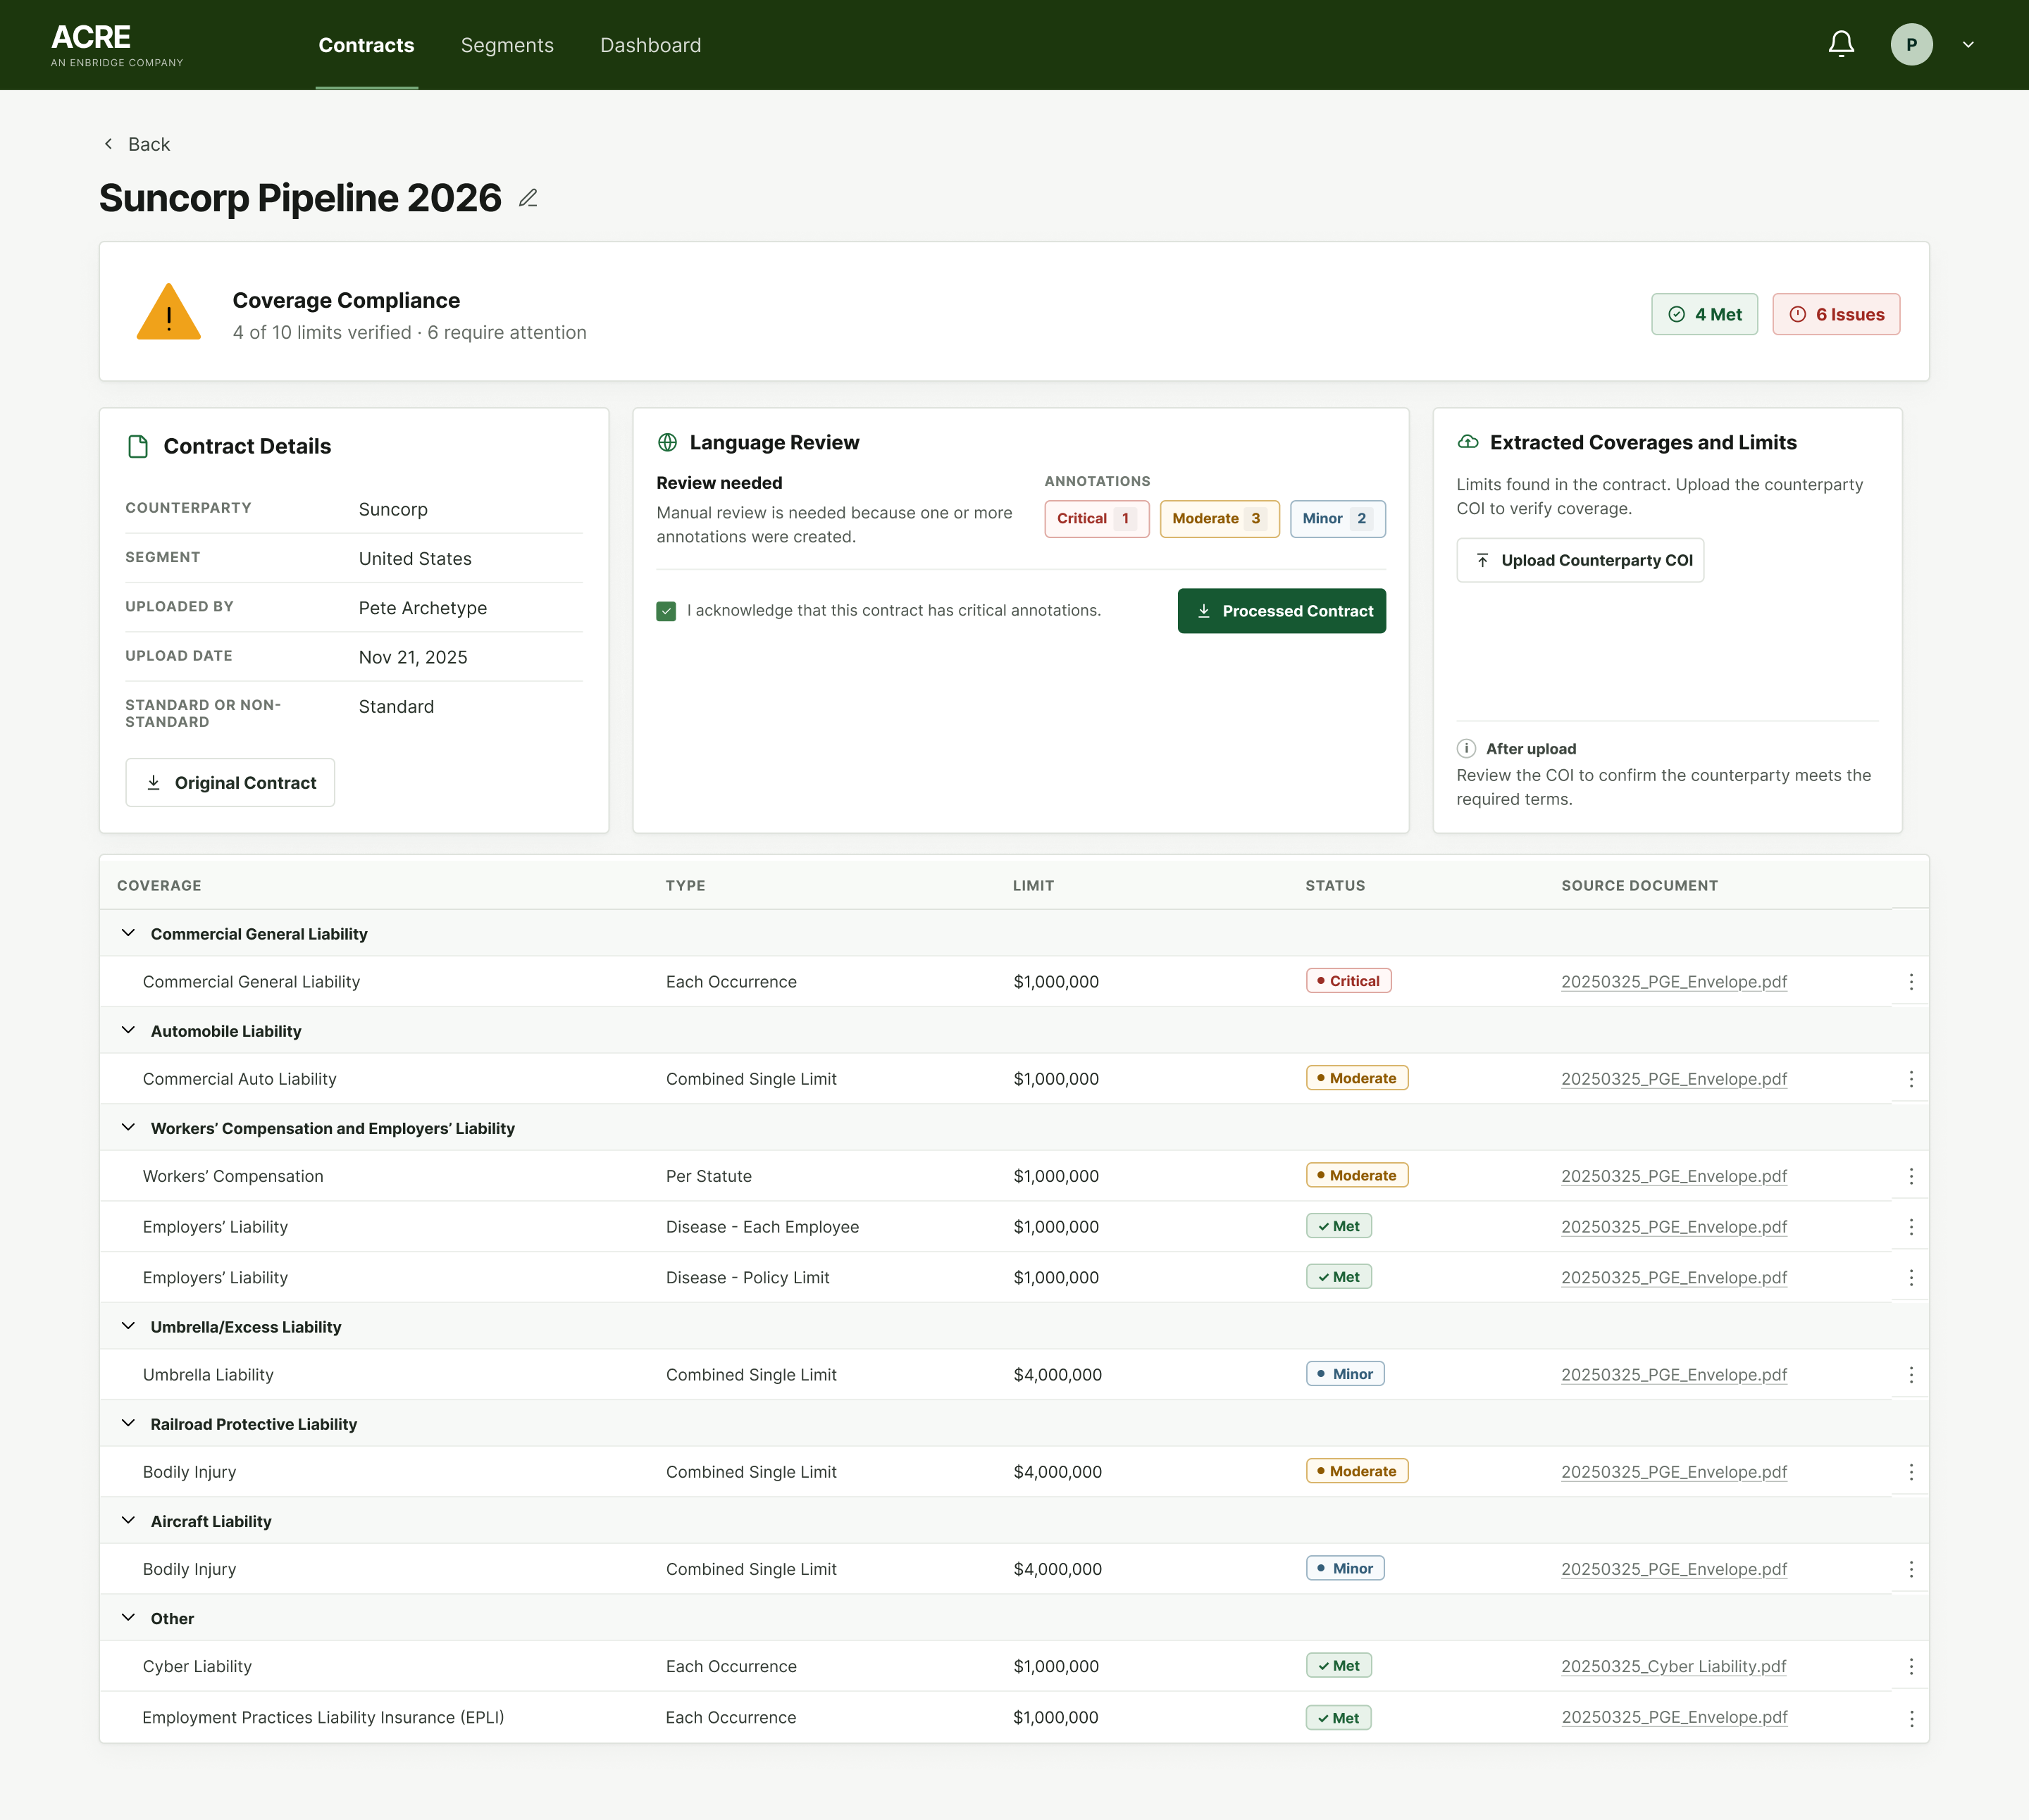Collapse the Commercial General Liability group

[128, 933]
